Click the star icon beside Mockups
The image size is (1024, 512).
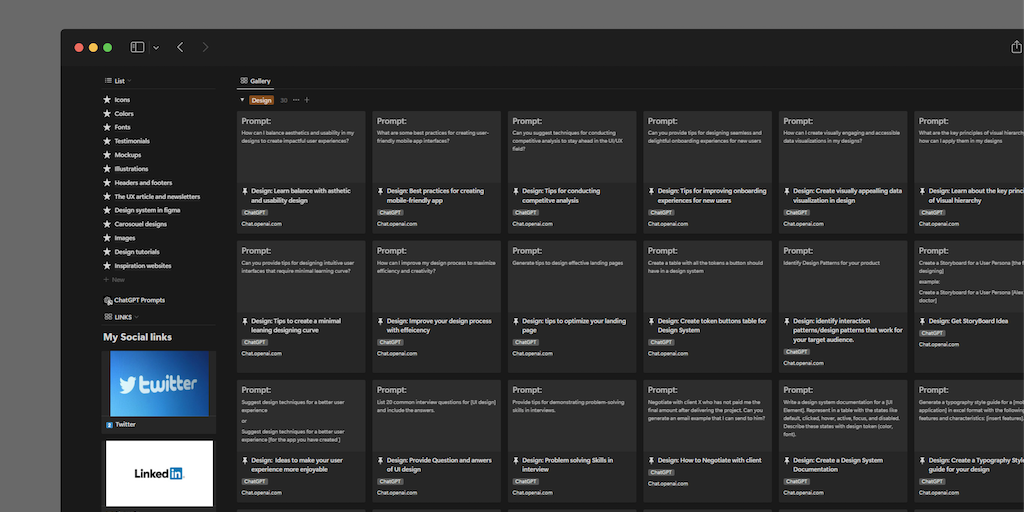pyautogui.click(x=107, y=155)
